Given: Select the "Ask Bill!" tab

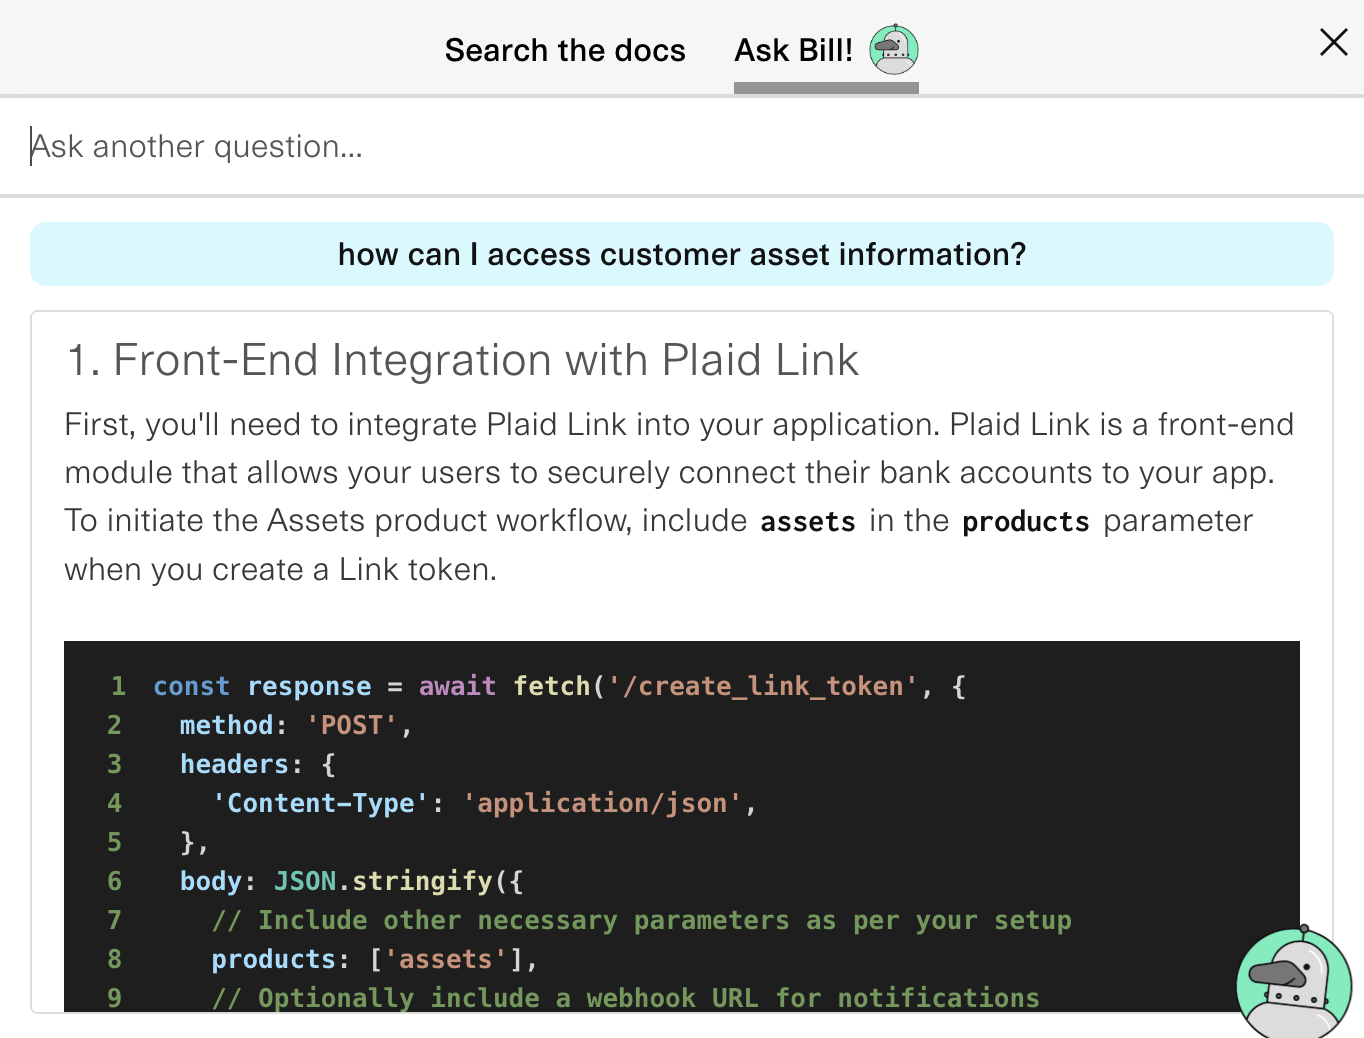Looking at the screenshot, I should [x=794, y=50].
